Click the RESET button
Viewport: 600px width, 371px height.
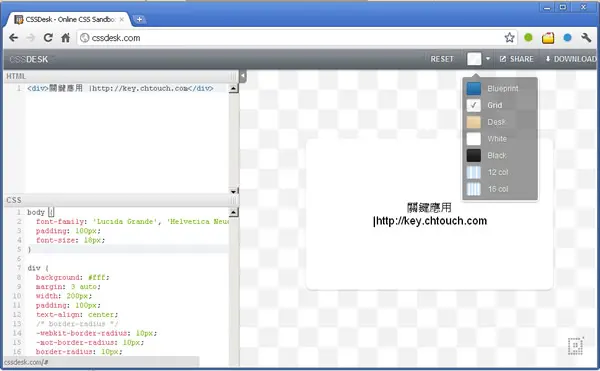[442, 59]
